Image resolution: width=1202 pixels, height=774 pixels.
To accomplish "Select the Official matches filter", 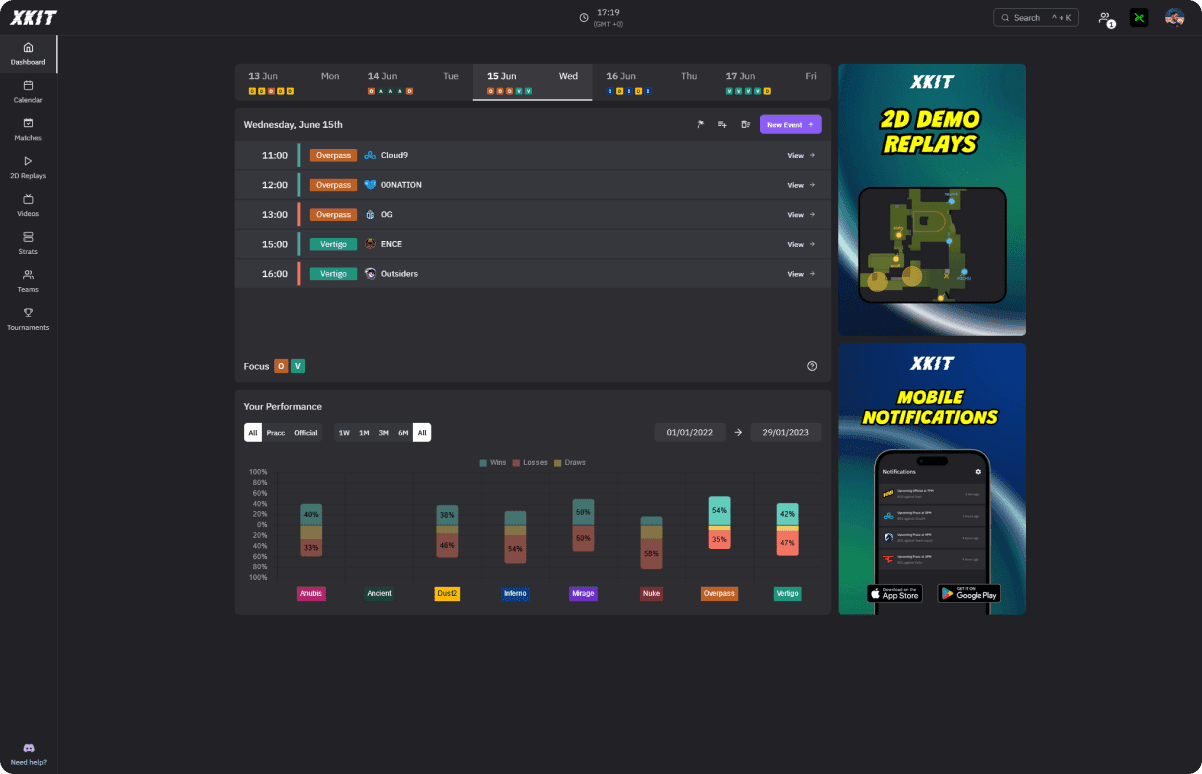I will click(305, 432).
